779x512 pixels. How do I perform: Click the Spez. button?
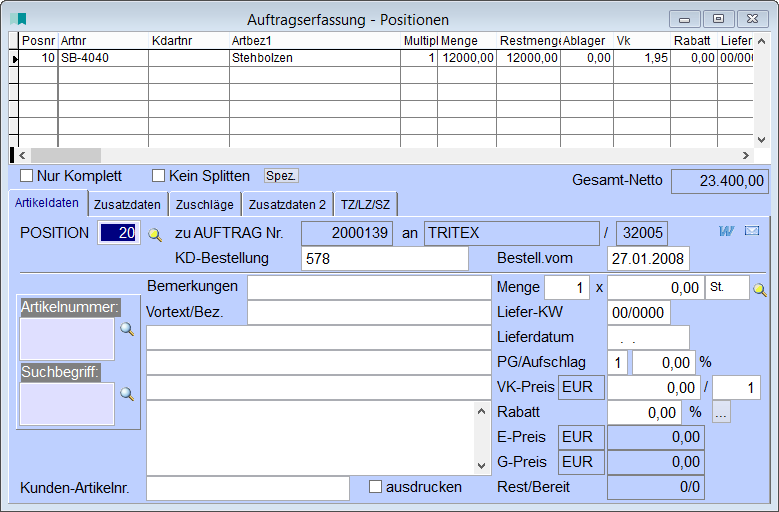click(281, 176)
